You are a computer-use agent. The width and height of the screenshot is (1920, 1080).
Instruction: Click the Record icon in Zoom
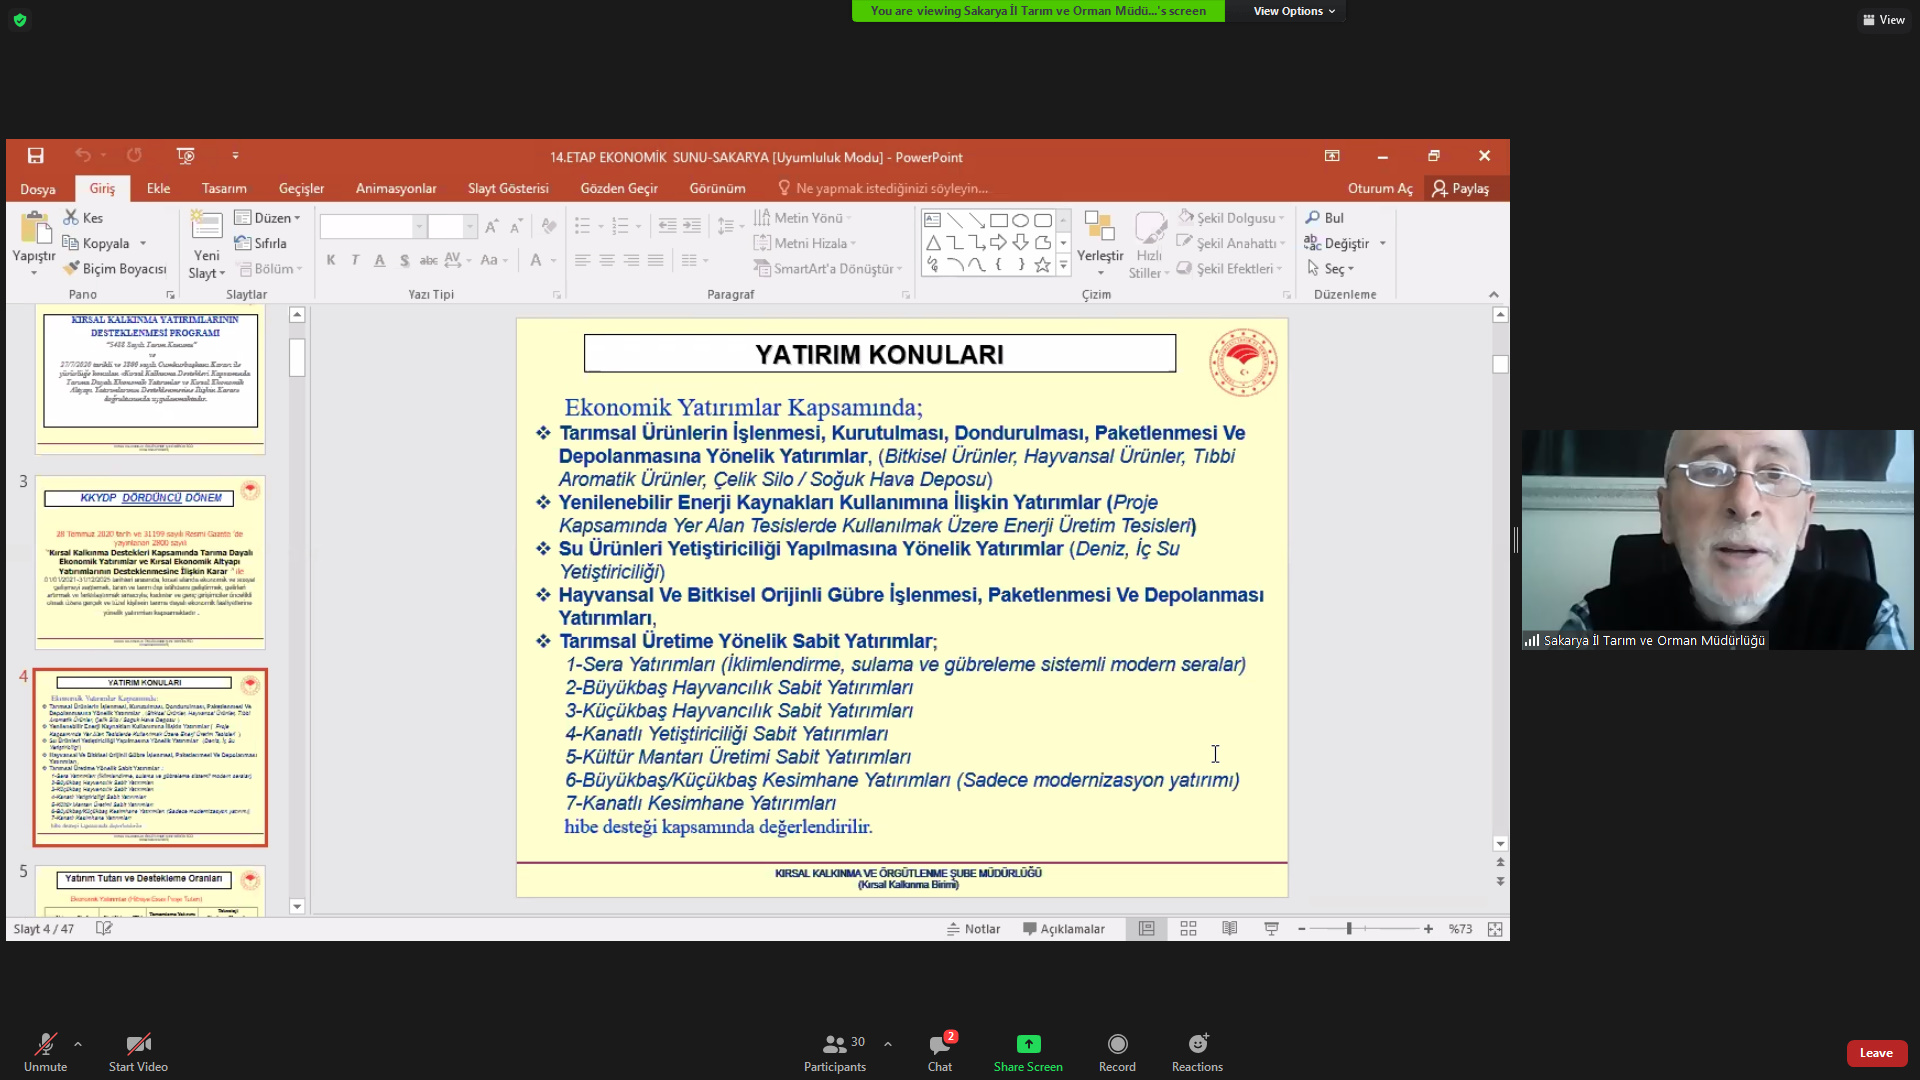click(1117, 1044)
